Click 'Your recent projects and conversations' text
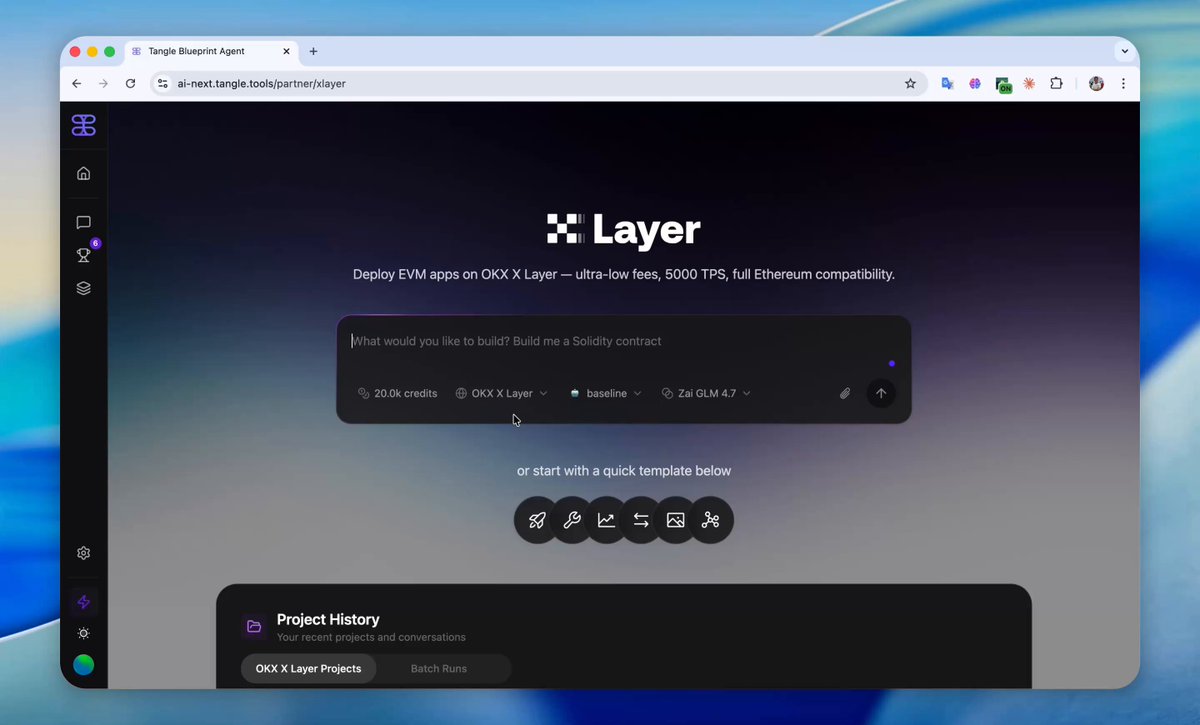Screen dimensions: 1200x725 (371, 637)
